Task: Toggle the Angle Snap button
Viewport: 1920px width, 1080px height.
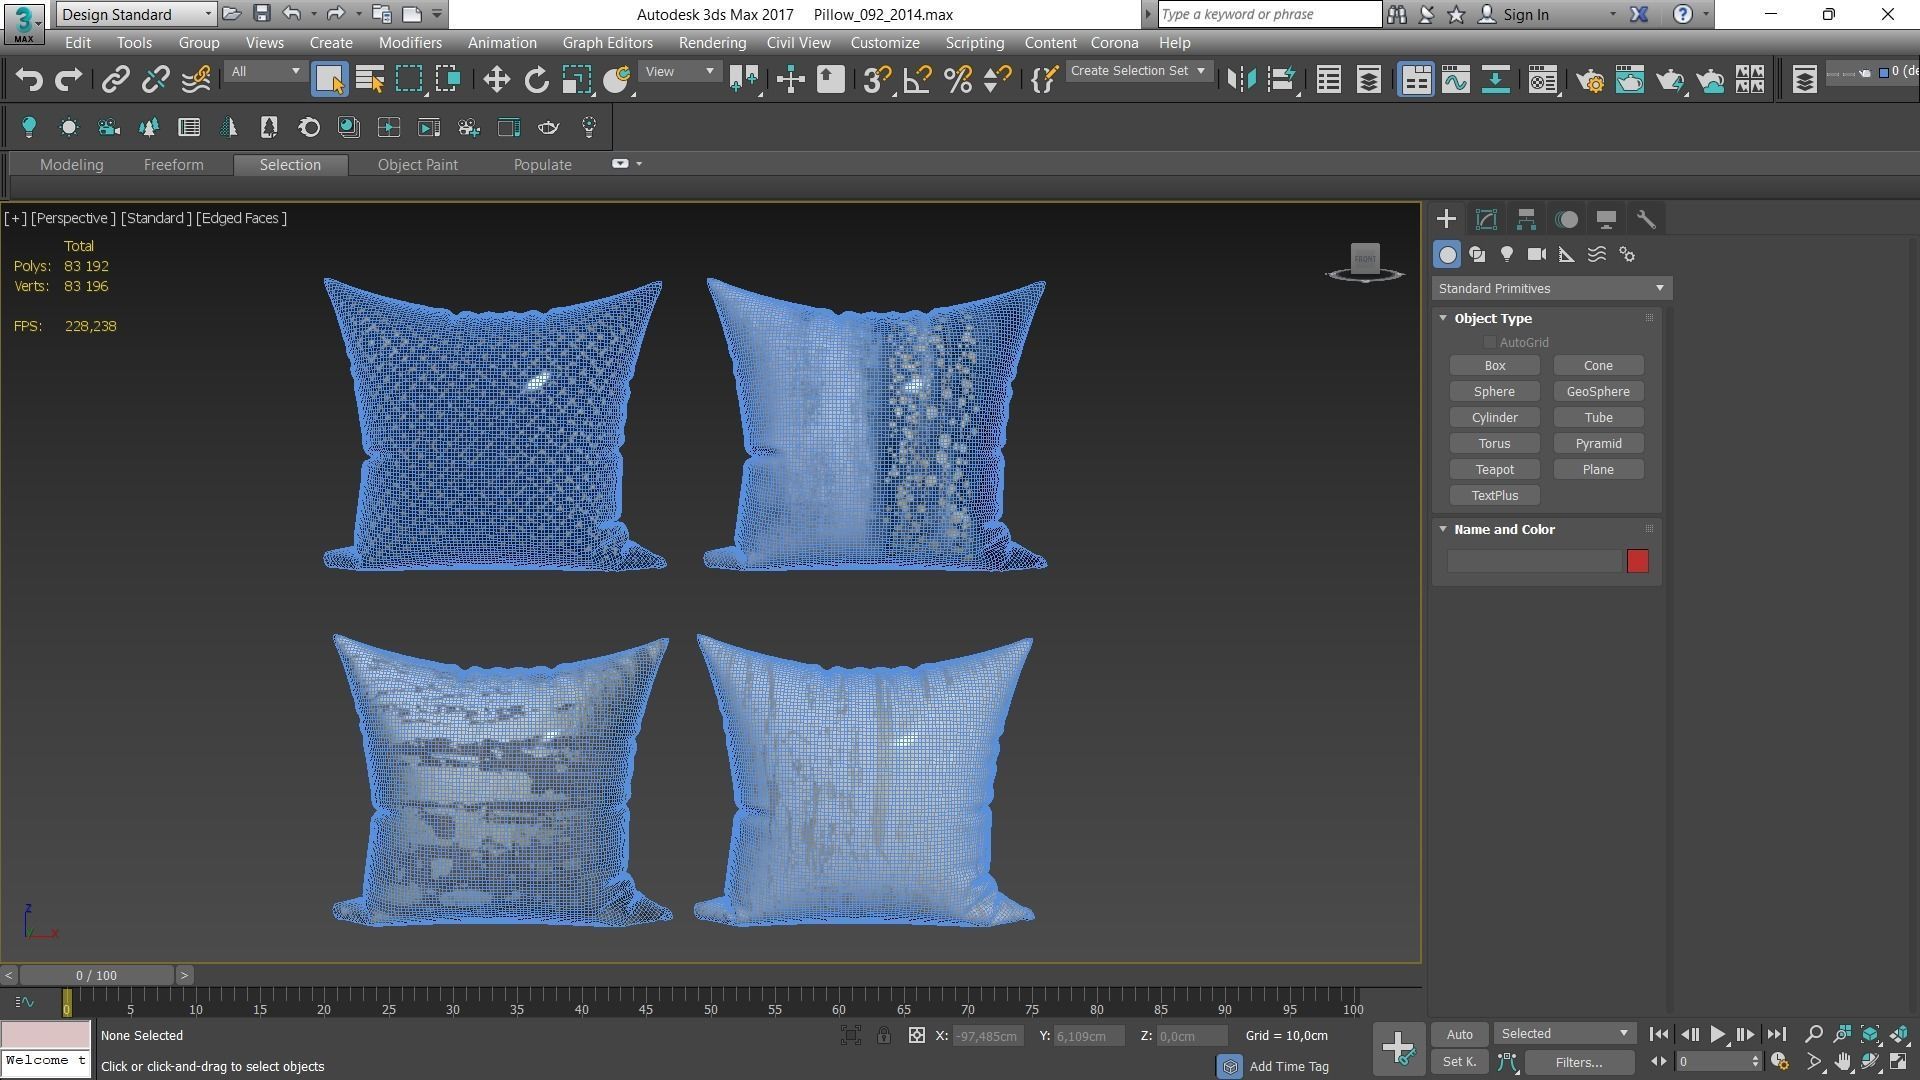Action: [917, 80]
